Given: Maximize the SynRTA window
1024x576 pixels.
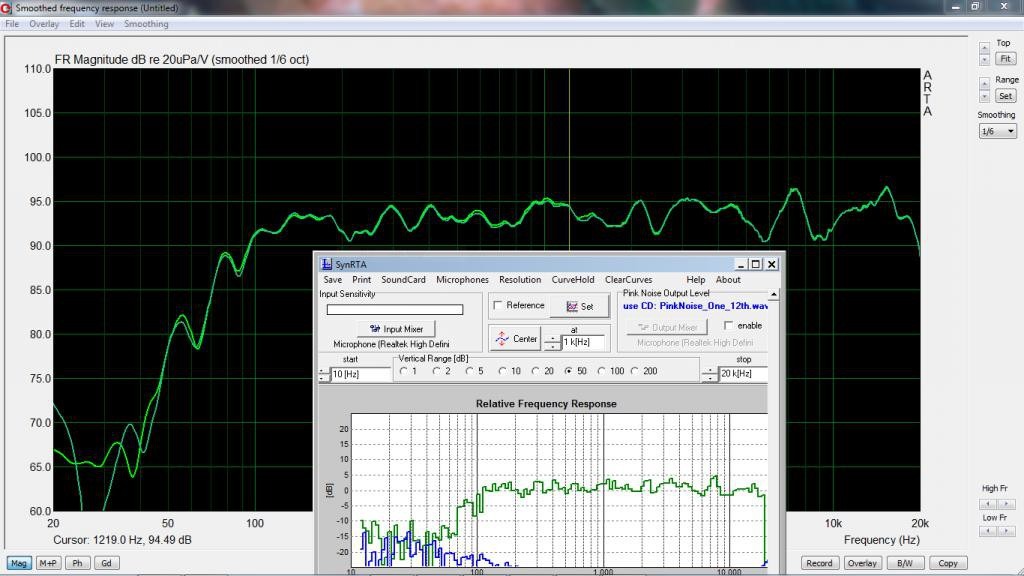Looking at the screenshot, I should click(x=756, y=264).
